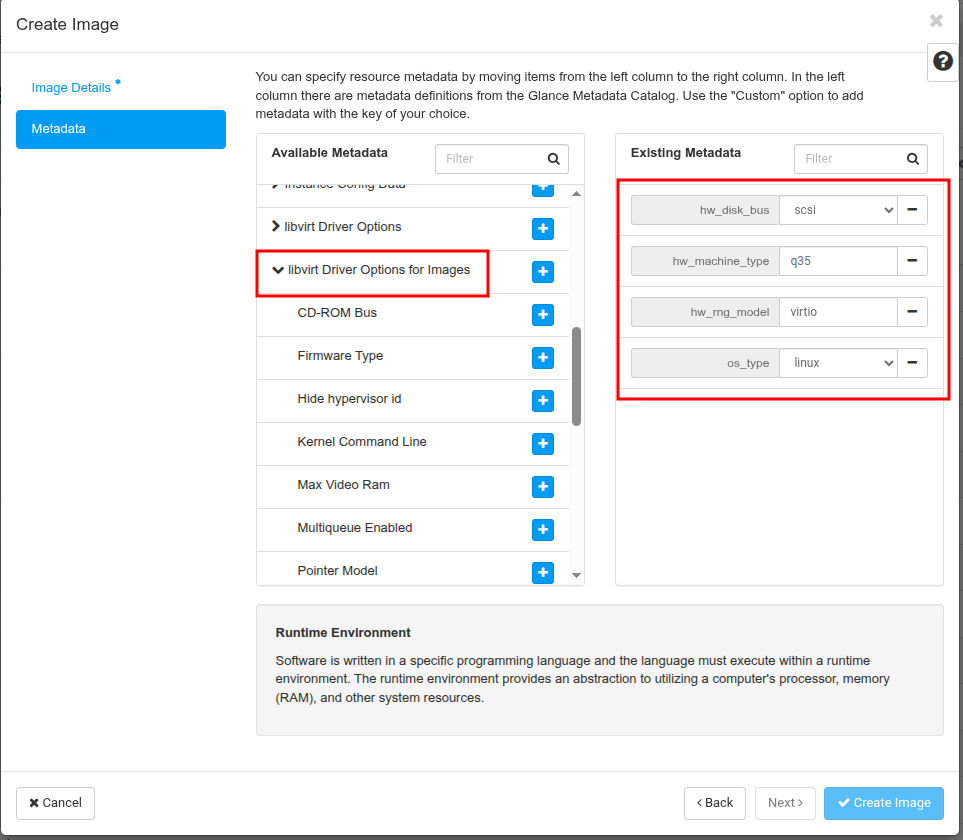Remove the hw_machine_type metadata entry

tap(912, 261)
